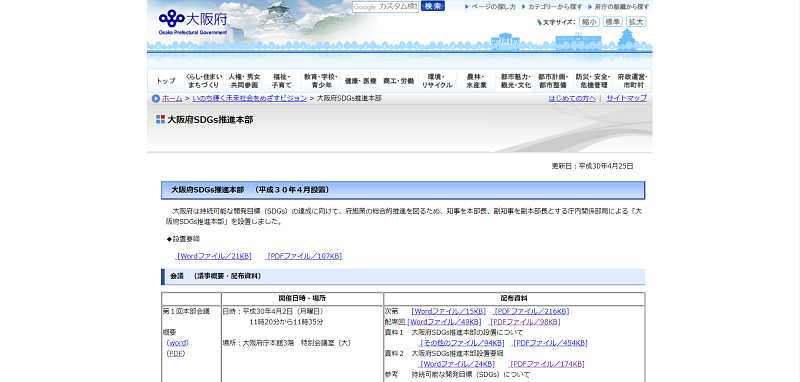Image resolution: width=800 pixels, height=382 pixels.
Task: Open いのち輝く未来社会をめざすビジョン breadcrumb link
Action: pos(249,98)
